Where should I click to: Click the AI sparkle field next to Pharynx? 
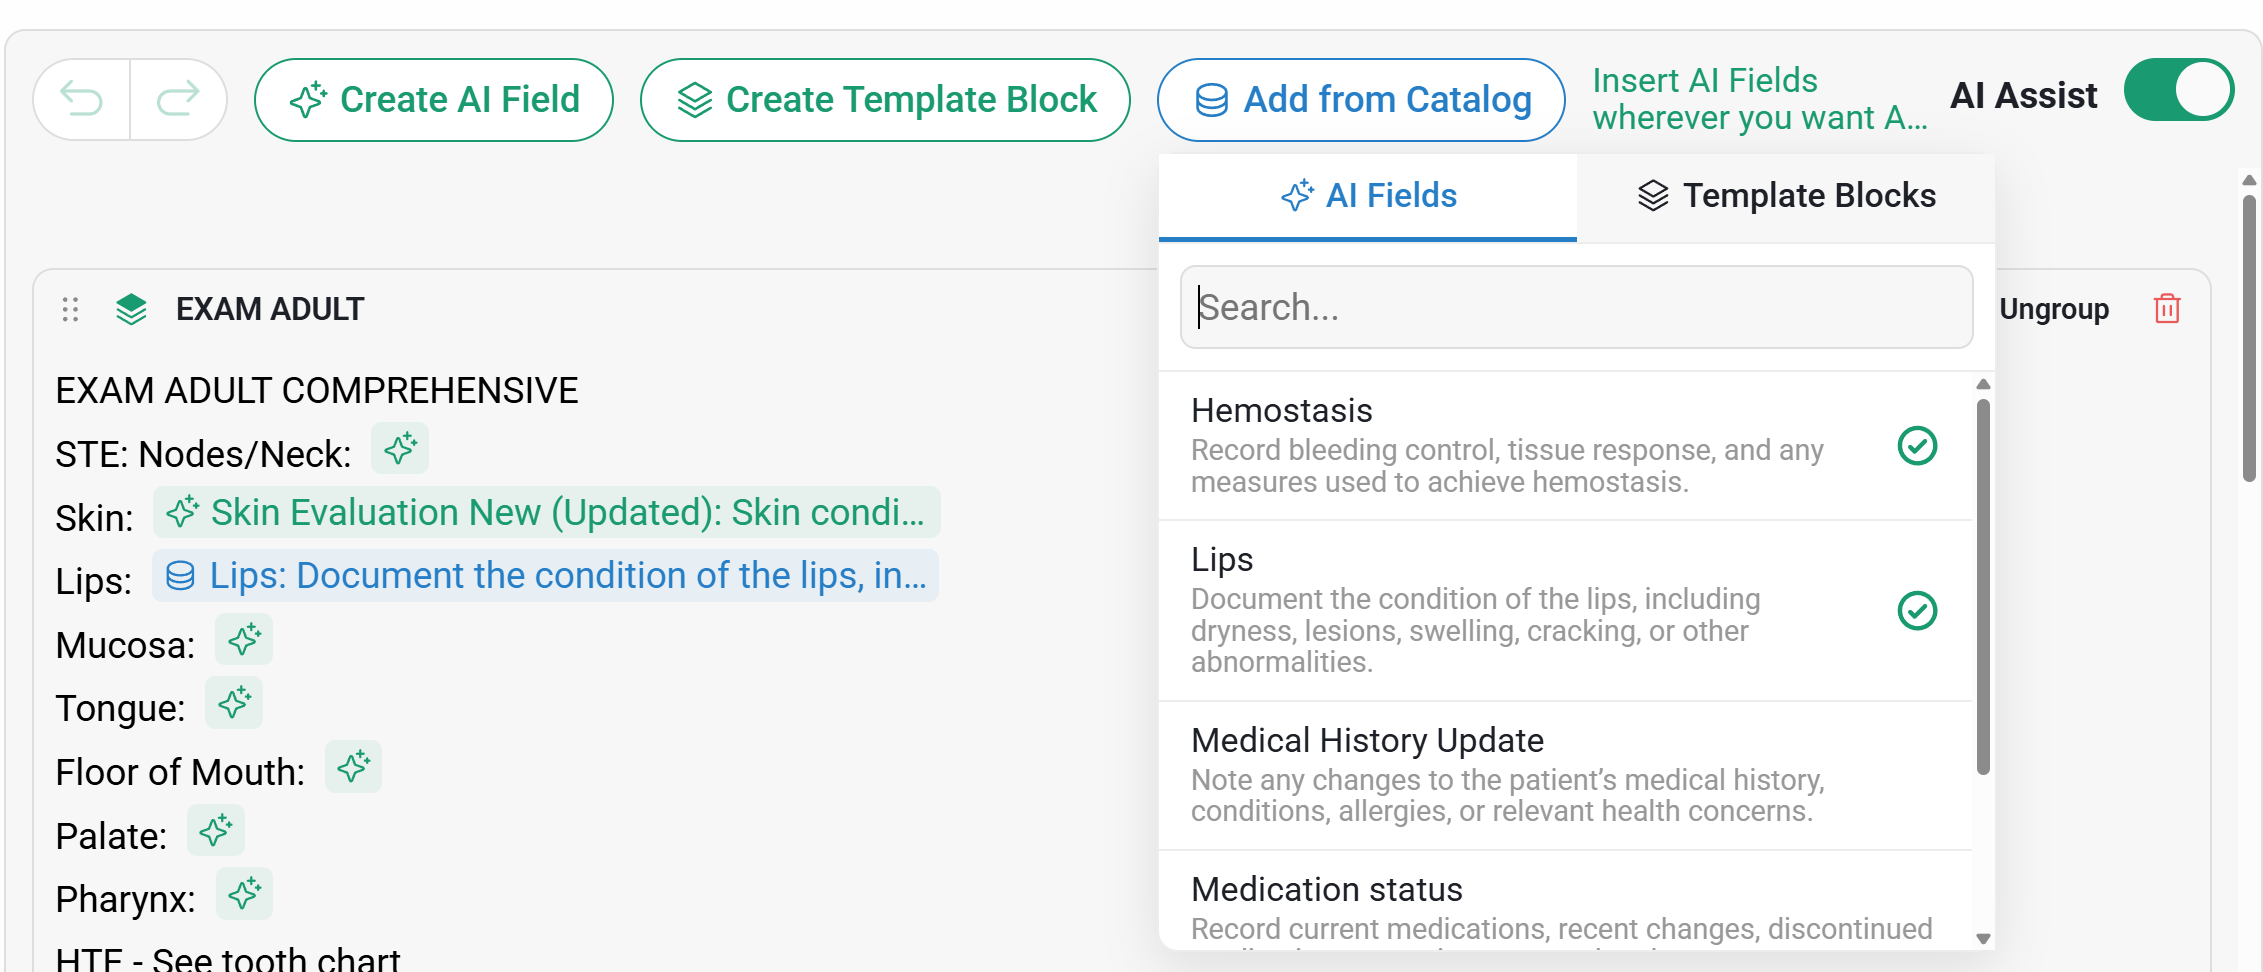pyautogui.click(x=244, y=893)
